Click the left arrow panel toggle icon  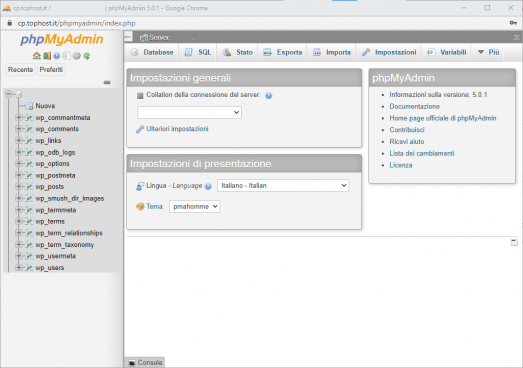pyautogui.click(x=128, y=37)
